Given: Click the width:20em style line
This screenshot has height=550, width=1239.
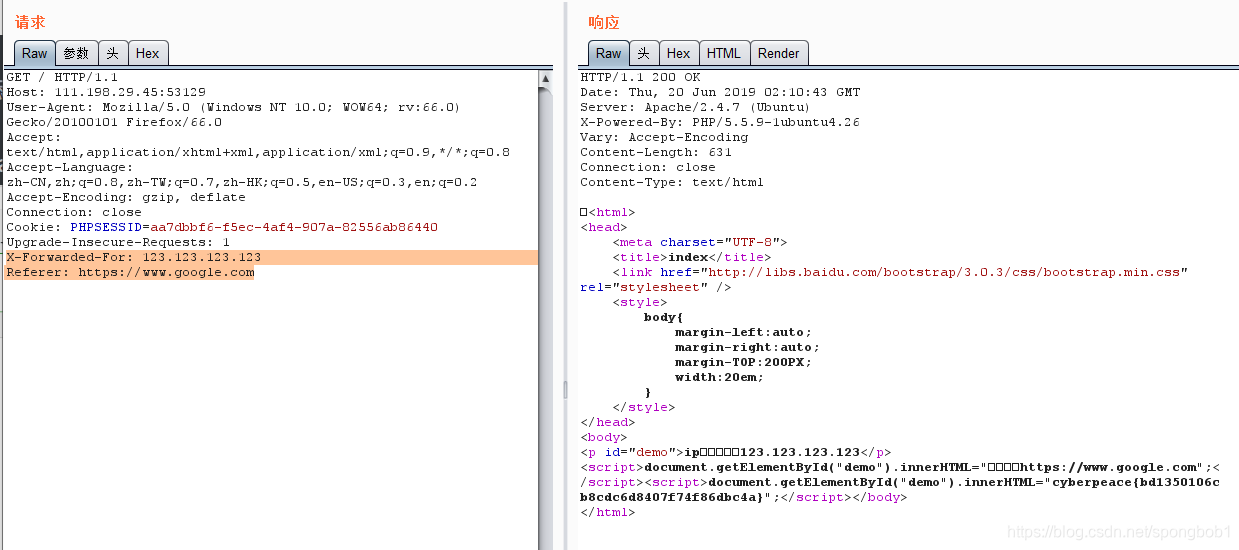Looking at the screenshot, I should [x=719, y=377].
